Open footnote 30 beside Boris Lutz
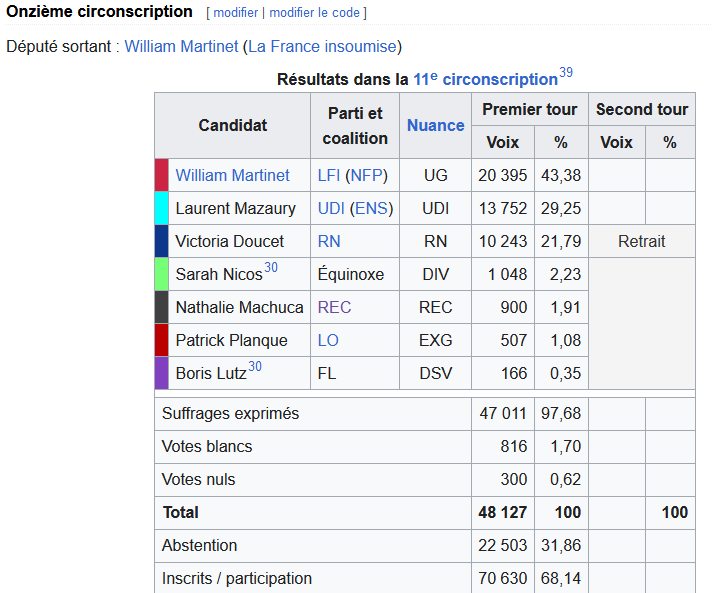This screenshot has height=593, width=712. (255, 366)
